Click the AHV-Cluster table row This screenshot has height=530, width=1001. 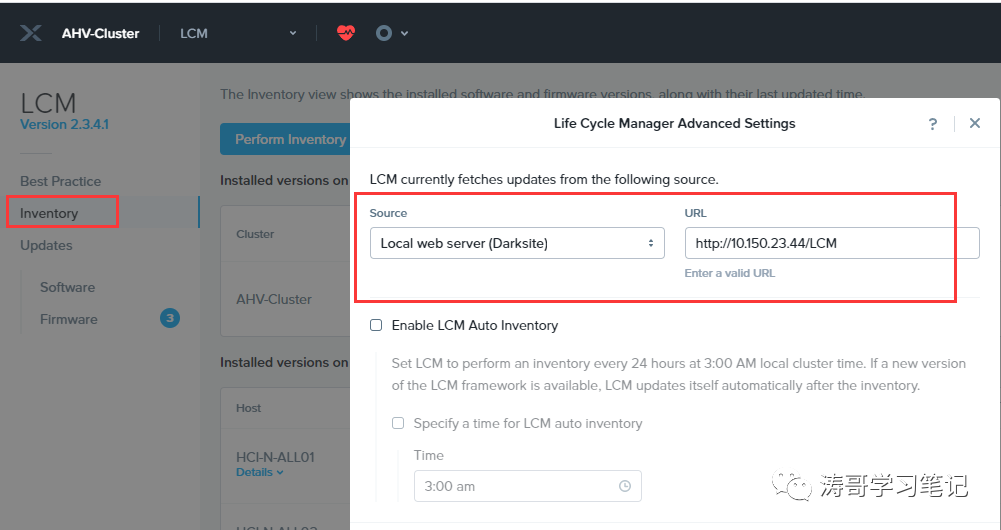coord(285,299)
